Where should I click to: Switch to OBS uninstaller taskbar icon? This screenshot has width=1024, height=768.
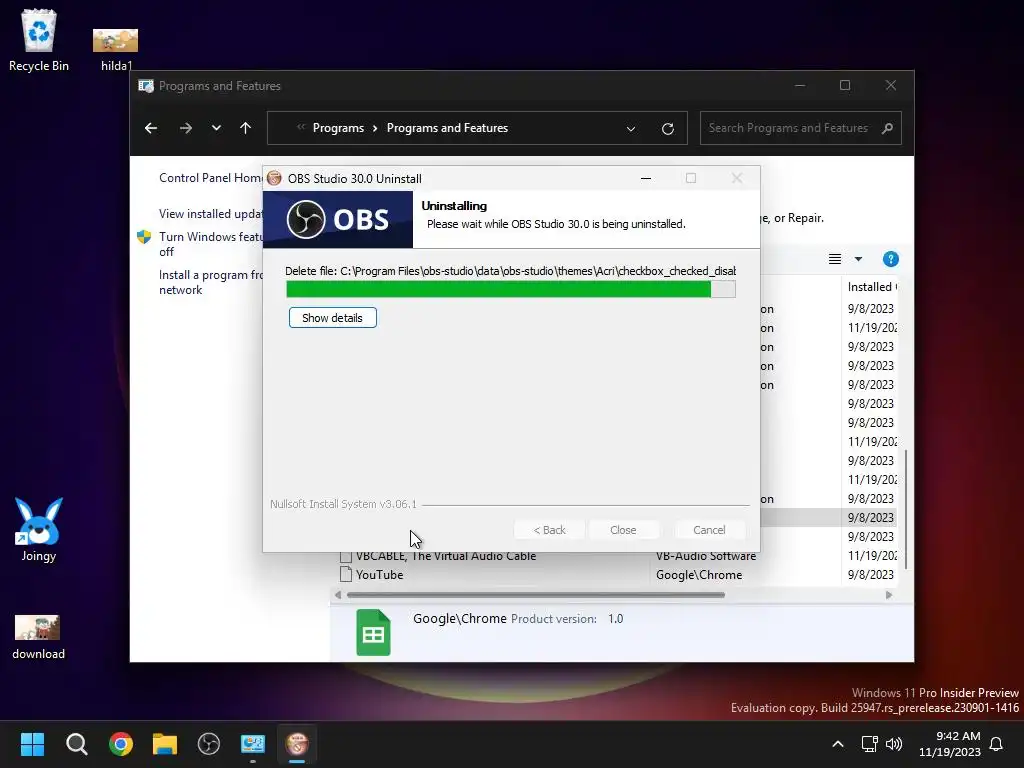[x=297, y=744]
